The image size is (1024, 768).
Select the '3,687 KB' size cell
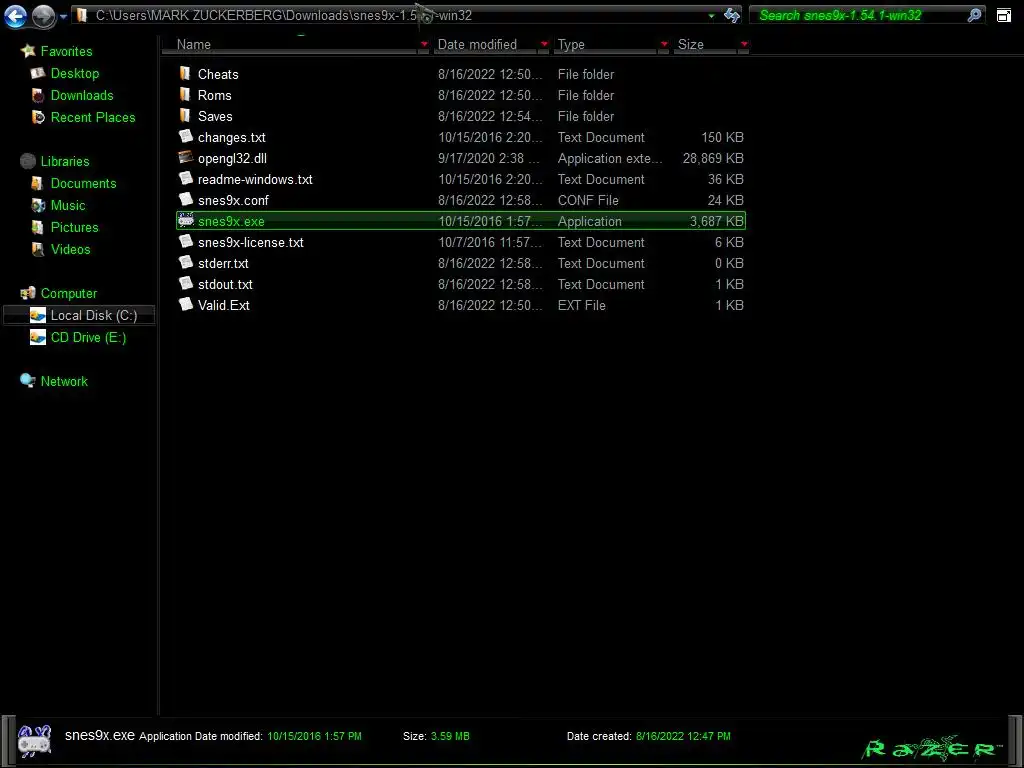tap(716, 221)
